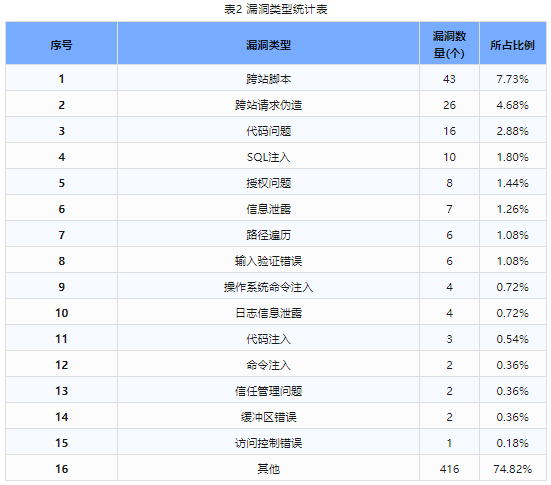Select the 信息泄露 cell in row 6
Image resolution: width=551 pixels, height=485 pixels.
tap(268, 209)
